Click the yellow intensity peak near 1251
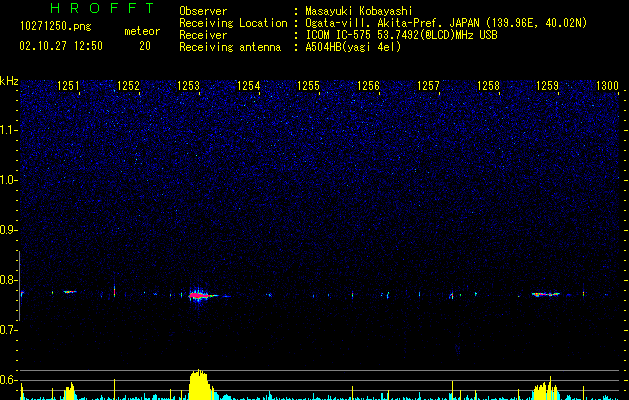The height and width of the screenshot is (400, 629). click(69, 391)
